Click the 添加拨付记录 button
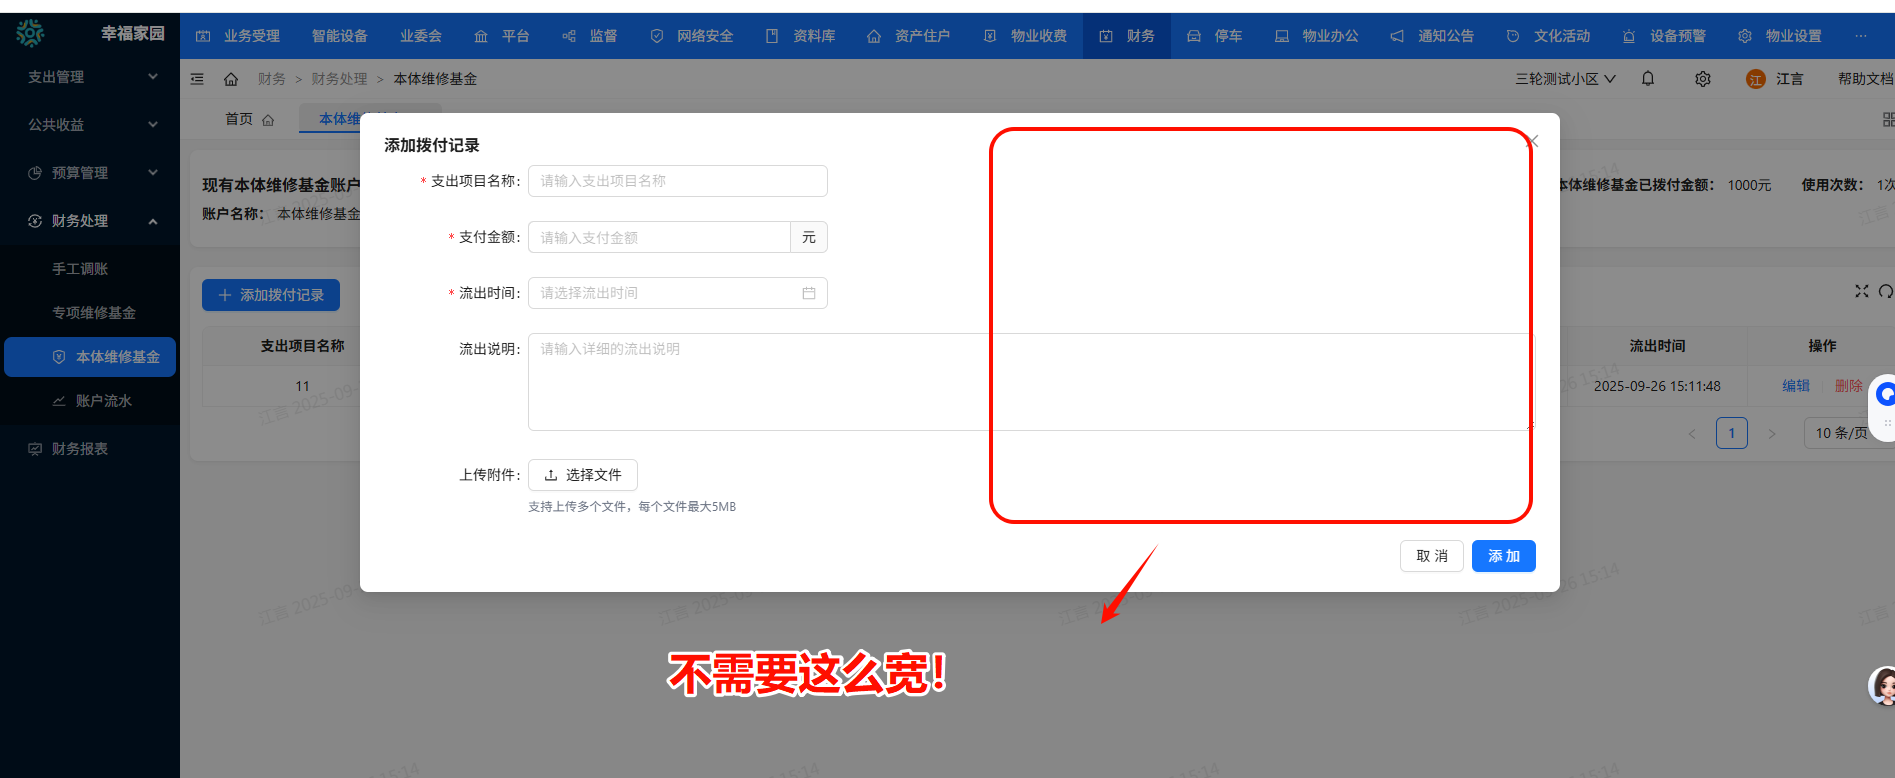Image resolution: width=1895 pixels, height=778 pixels. point(271,295)
